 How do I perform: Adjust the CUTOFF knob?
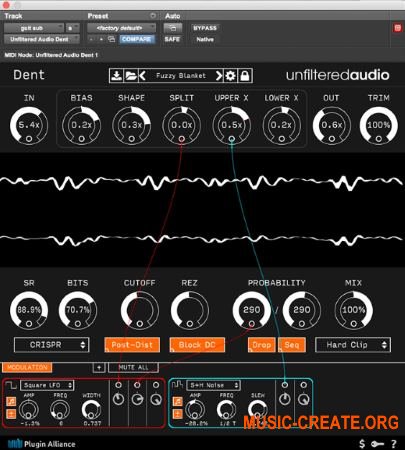[x=140, y=310]
